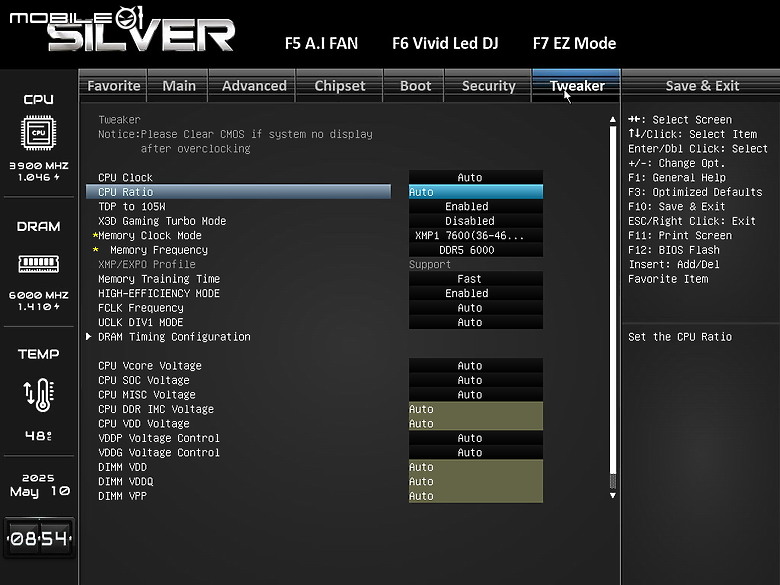Click the 2025 May 10 date display
Image resolution: width=780 pixels, height=585 pixels.
(x=39, y=485)
